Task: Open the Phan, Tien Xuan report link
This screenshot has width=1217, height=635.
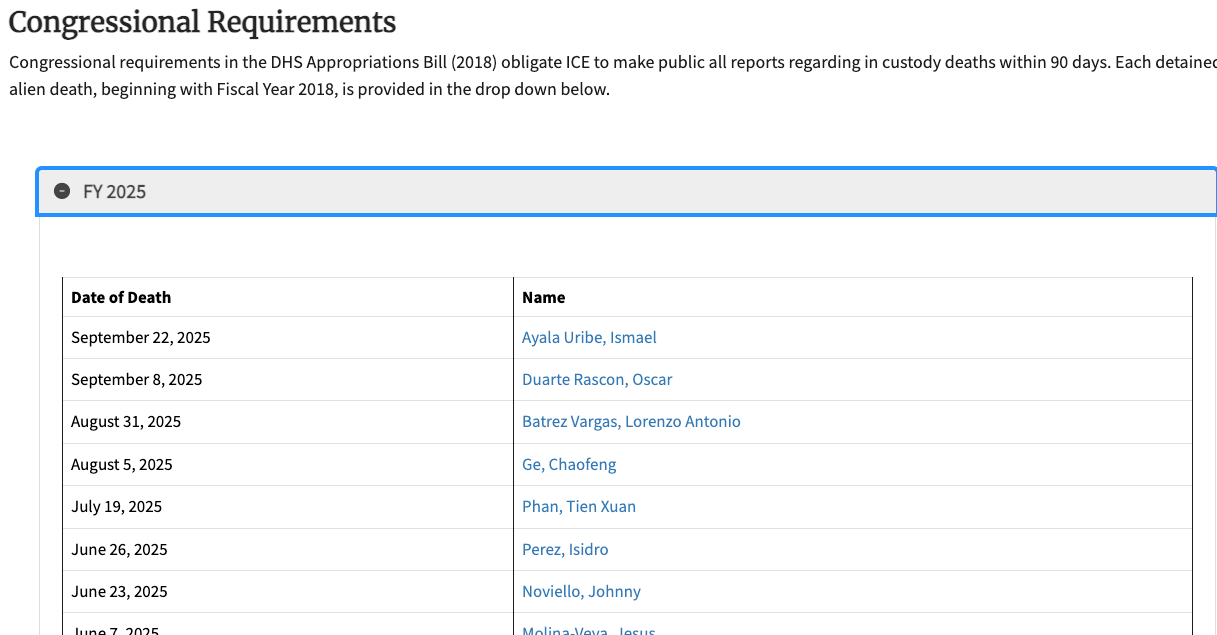Action: pos(579,507)
